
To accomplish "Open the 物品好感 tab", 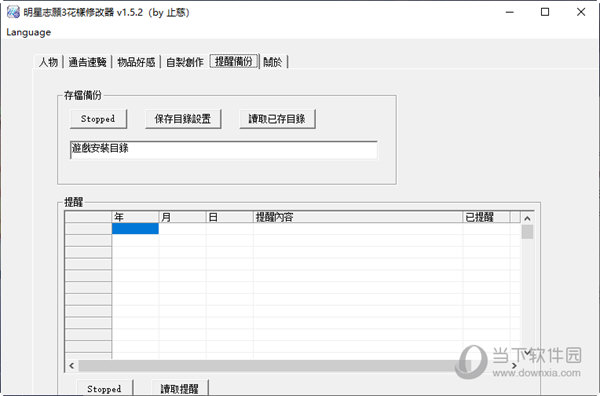I will tap(136, 62).
